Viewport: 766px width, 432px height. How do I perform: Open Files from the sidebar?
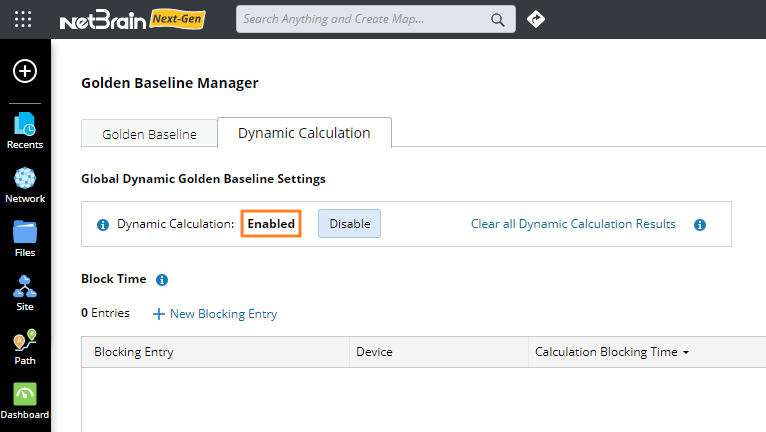(x=25, y=239)
